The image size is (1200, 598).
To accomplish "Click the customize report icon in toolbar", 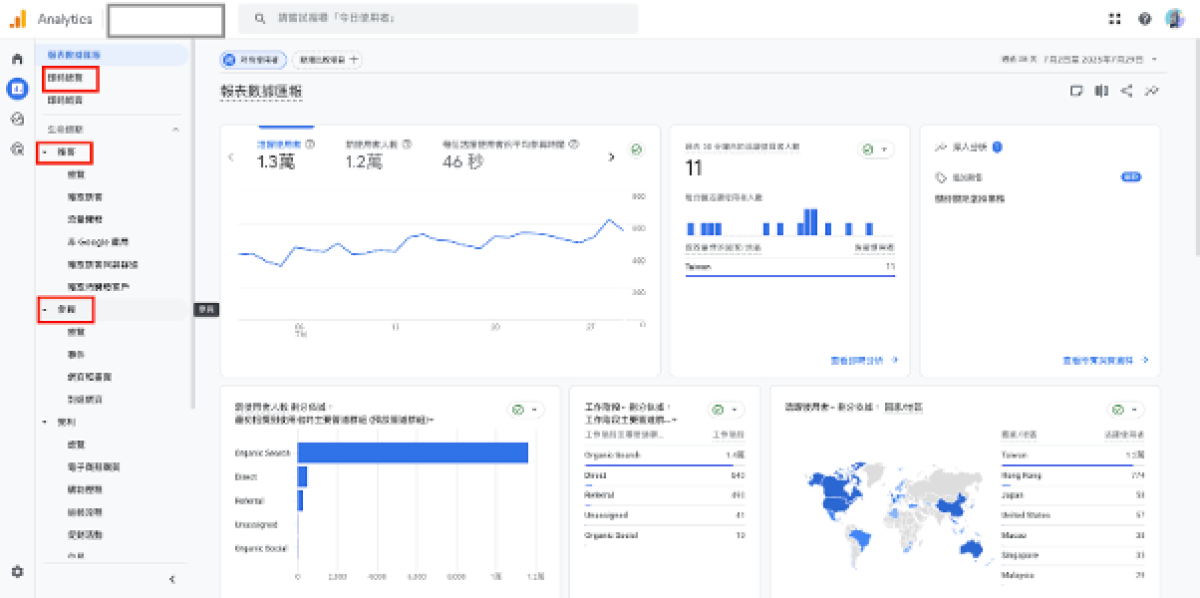I will [1076, 91].
